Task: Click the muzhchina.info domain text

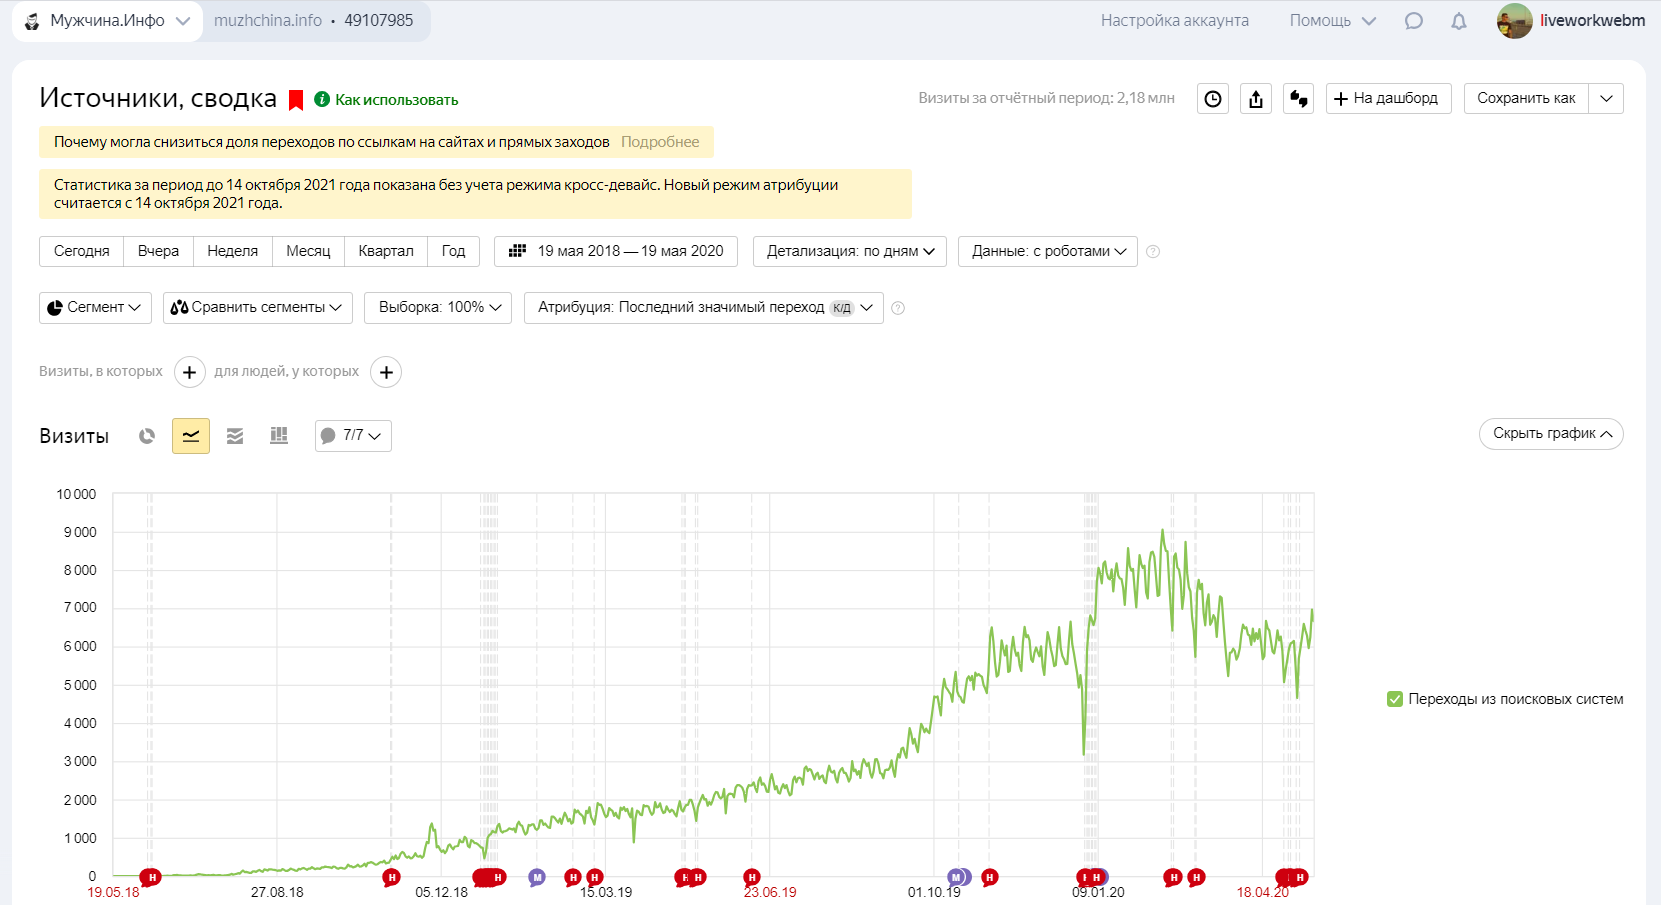Action: [268, 21]
